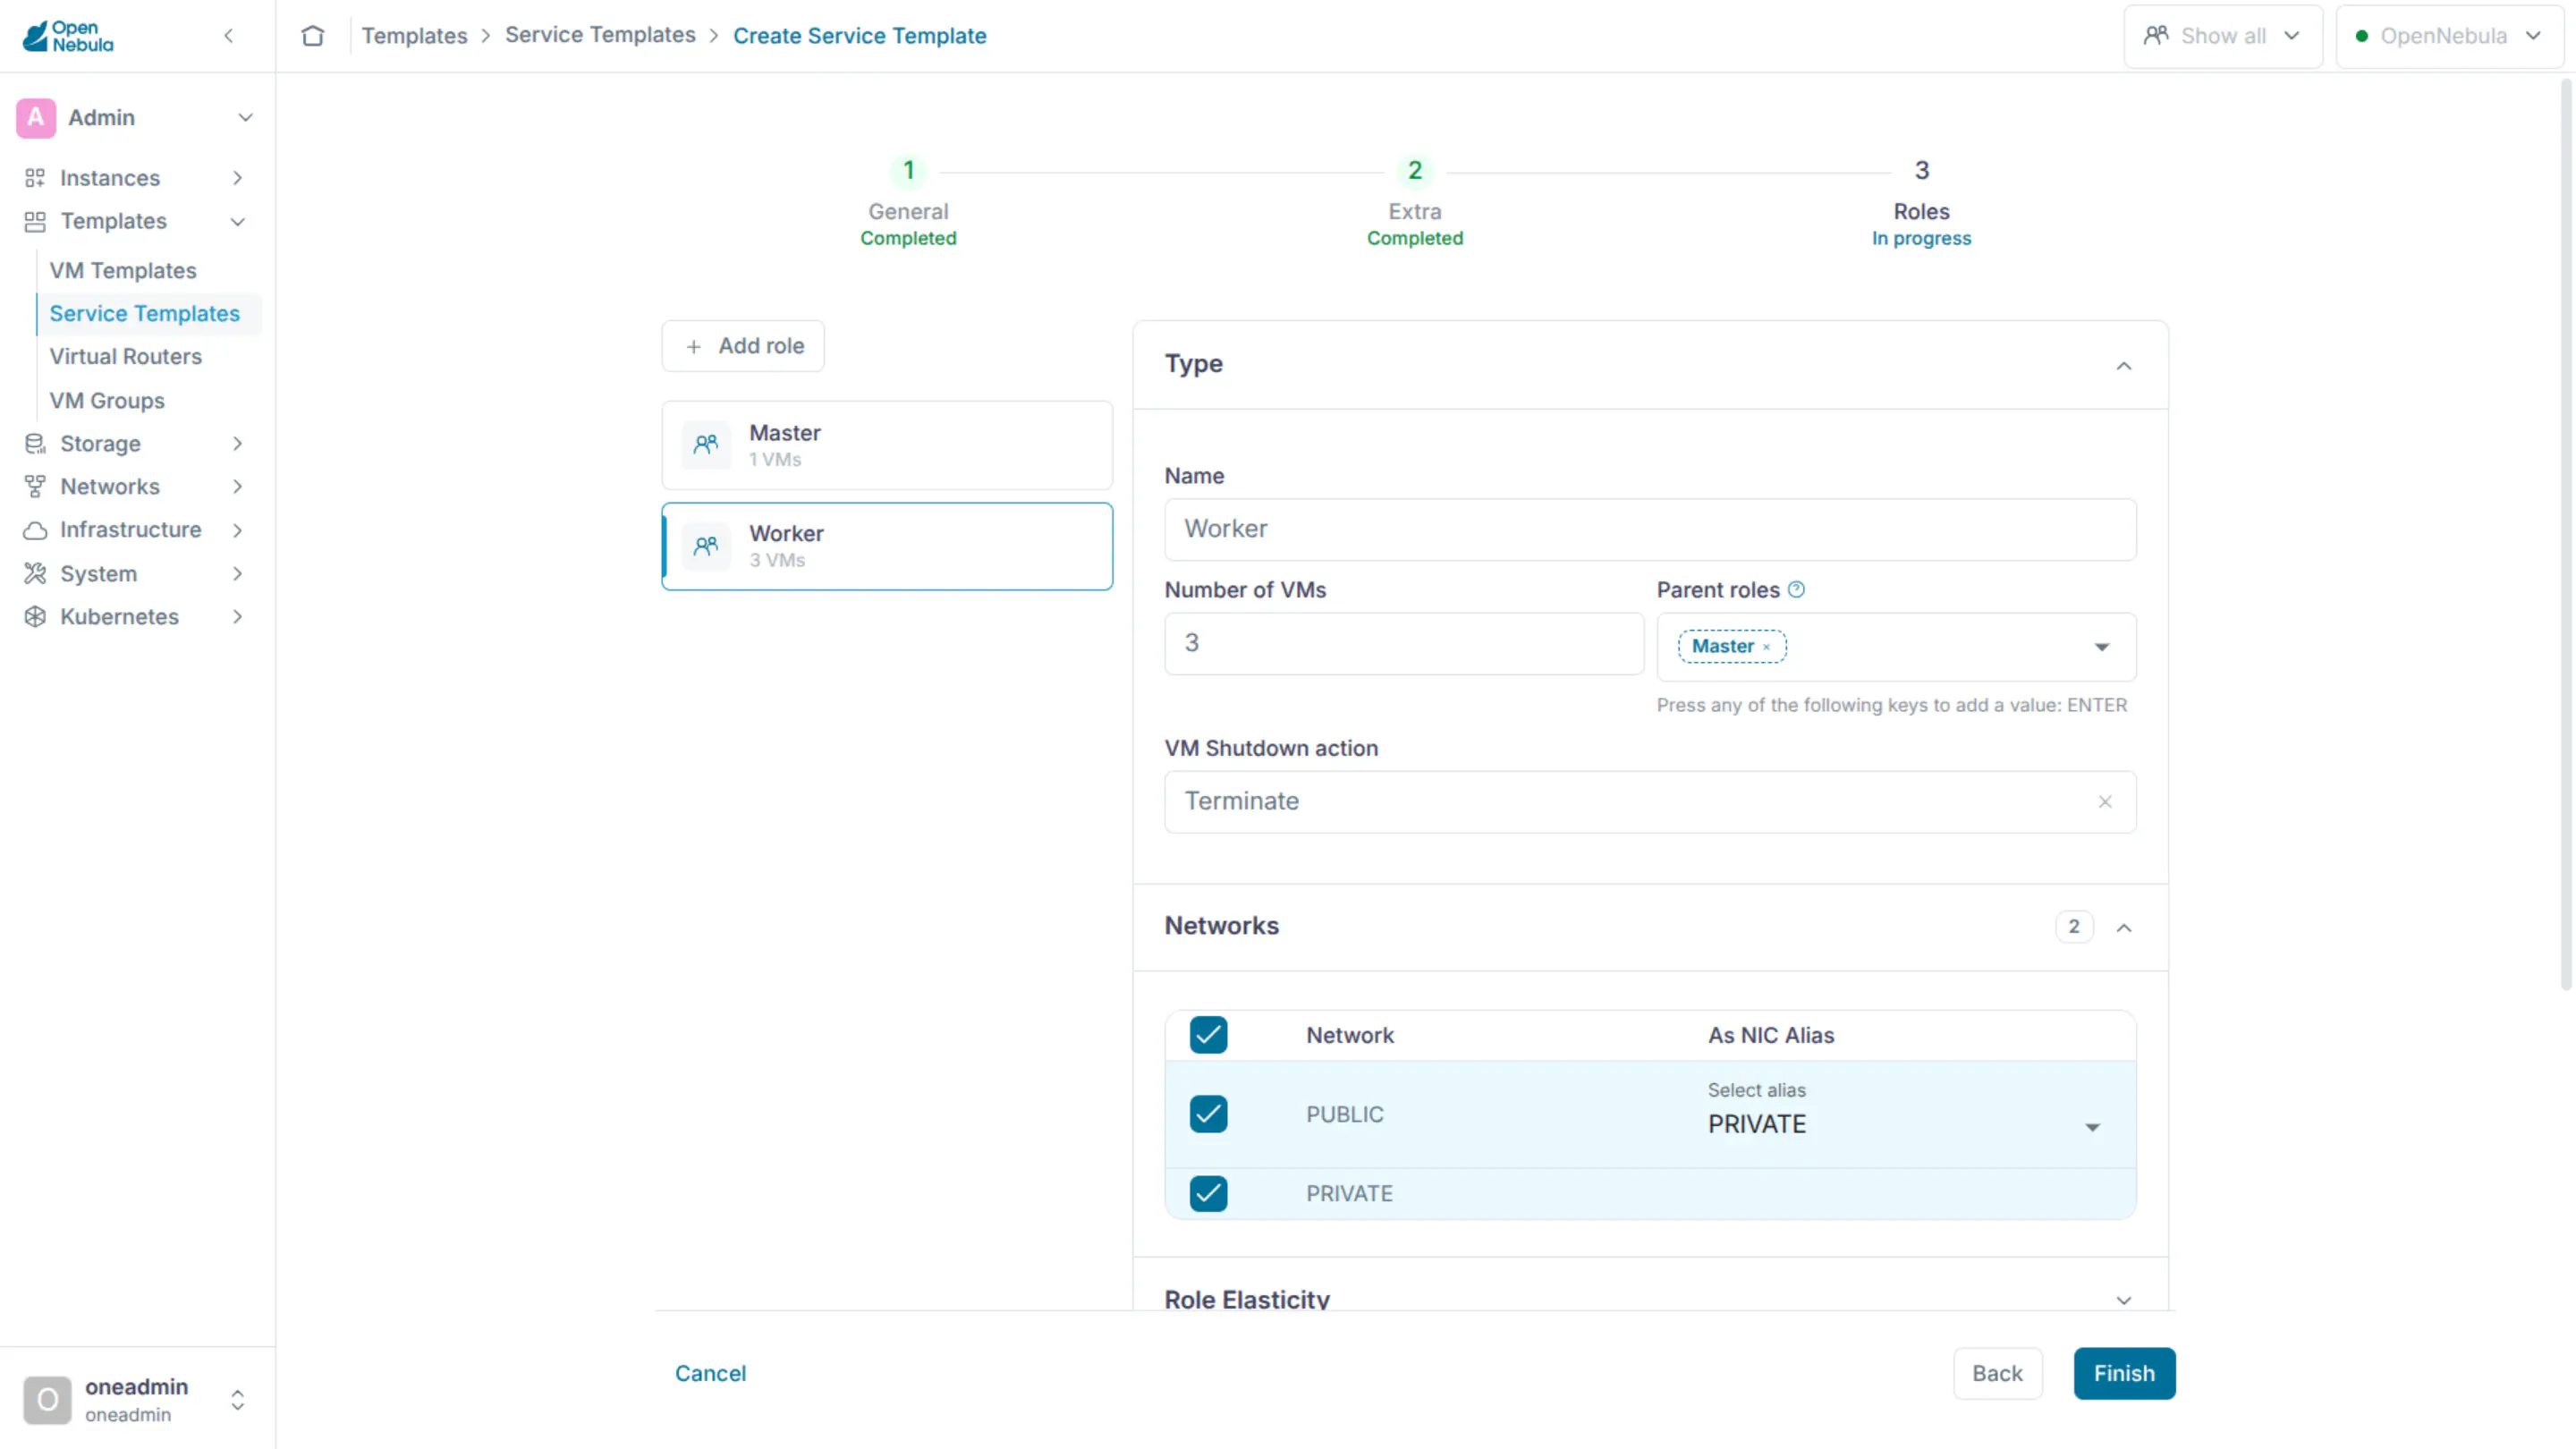Click the Worker role group icon
This screenshot has height=1449, width=2576.
pos(706,546)
